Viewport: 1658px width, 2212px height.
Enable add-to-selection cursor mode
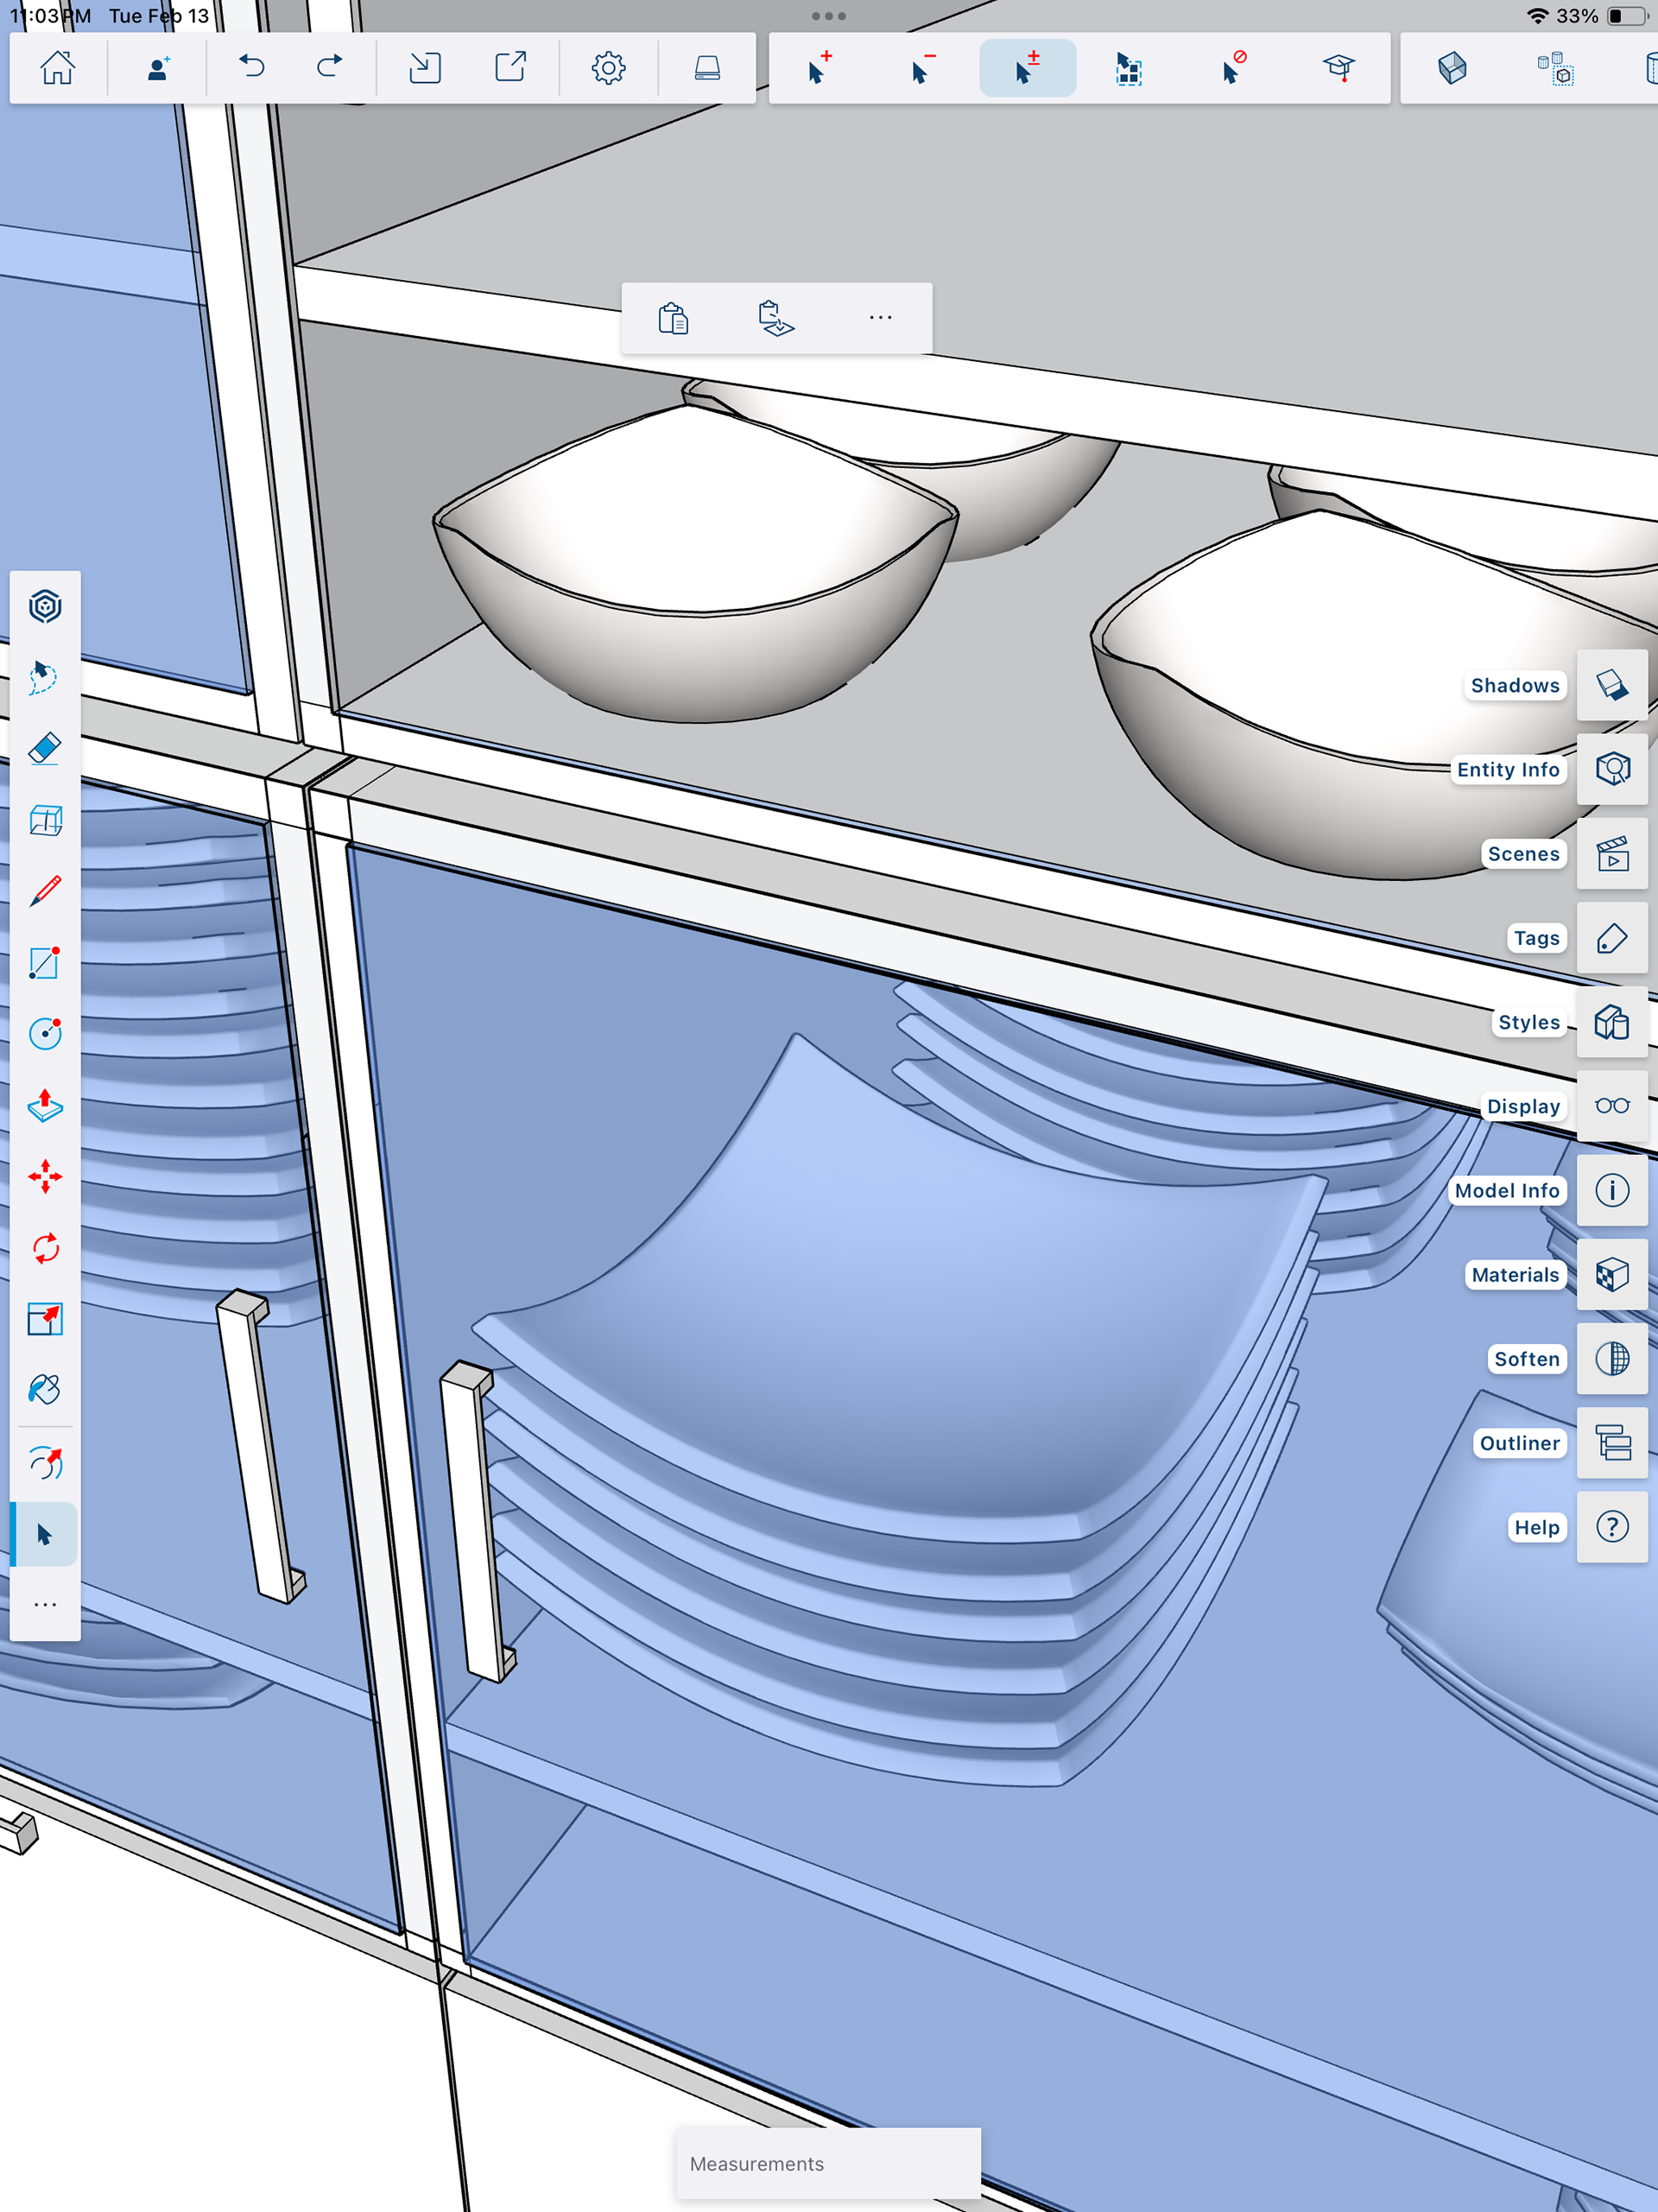[819, 68]
